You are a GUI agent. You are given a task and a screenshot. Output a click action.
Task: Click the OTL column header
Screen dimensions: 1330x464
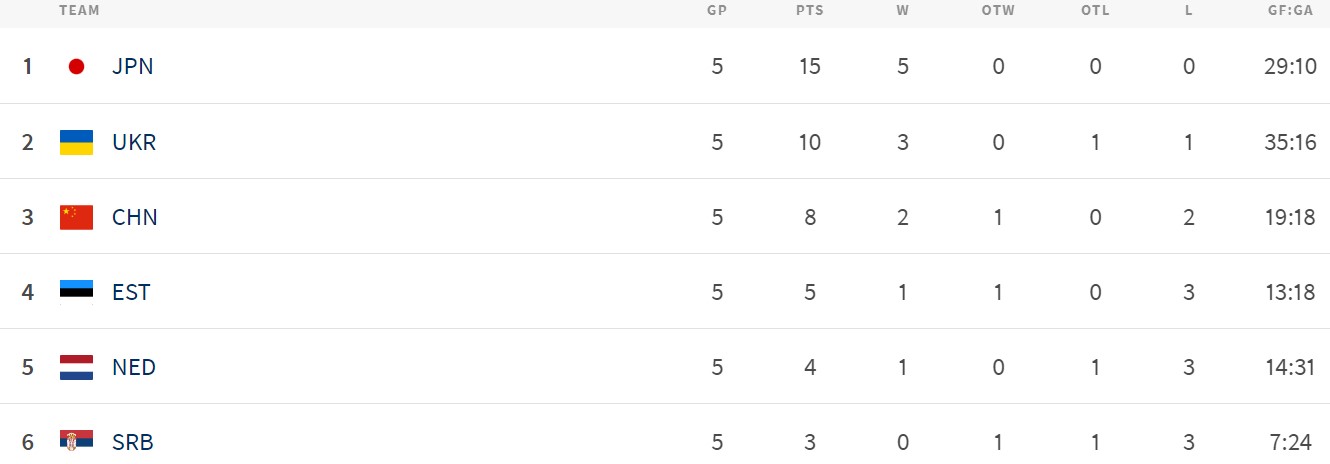[1096, 11]
